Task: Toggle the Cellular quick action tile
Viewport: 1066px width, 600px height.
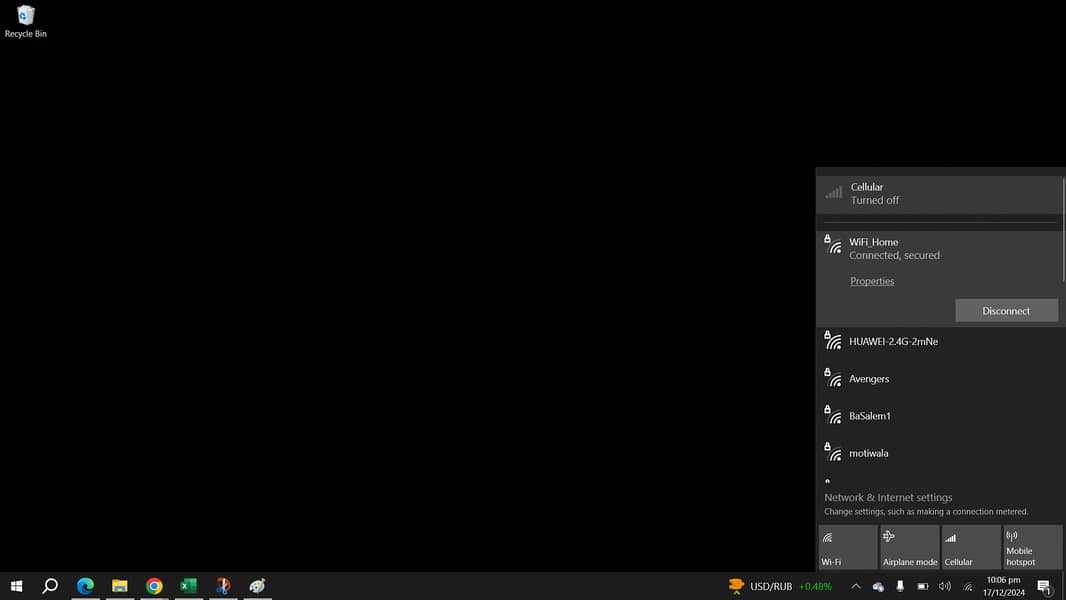Action: tap(972, 547)
